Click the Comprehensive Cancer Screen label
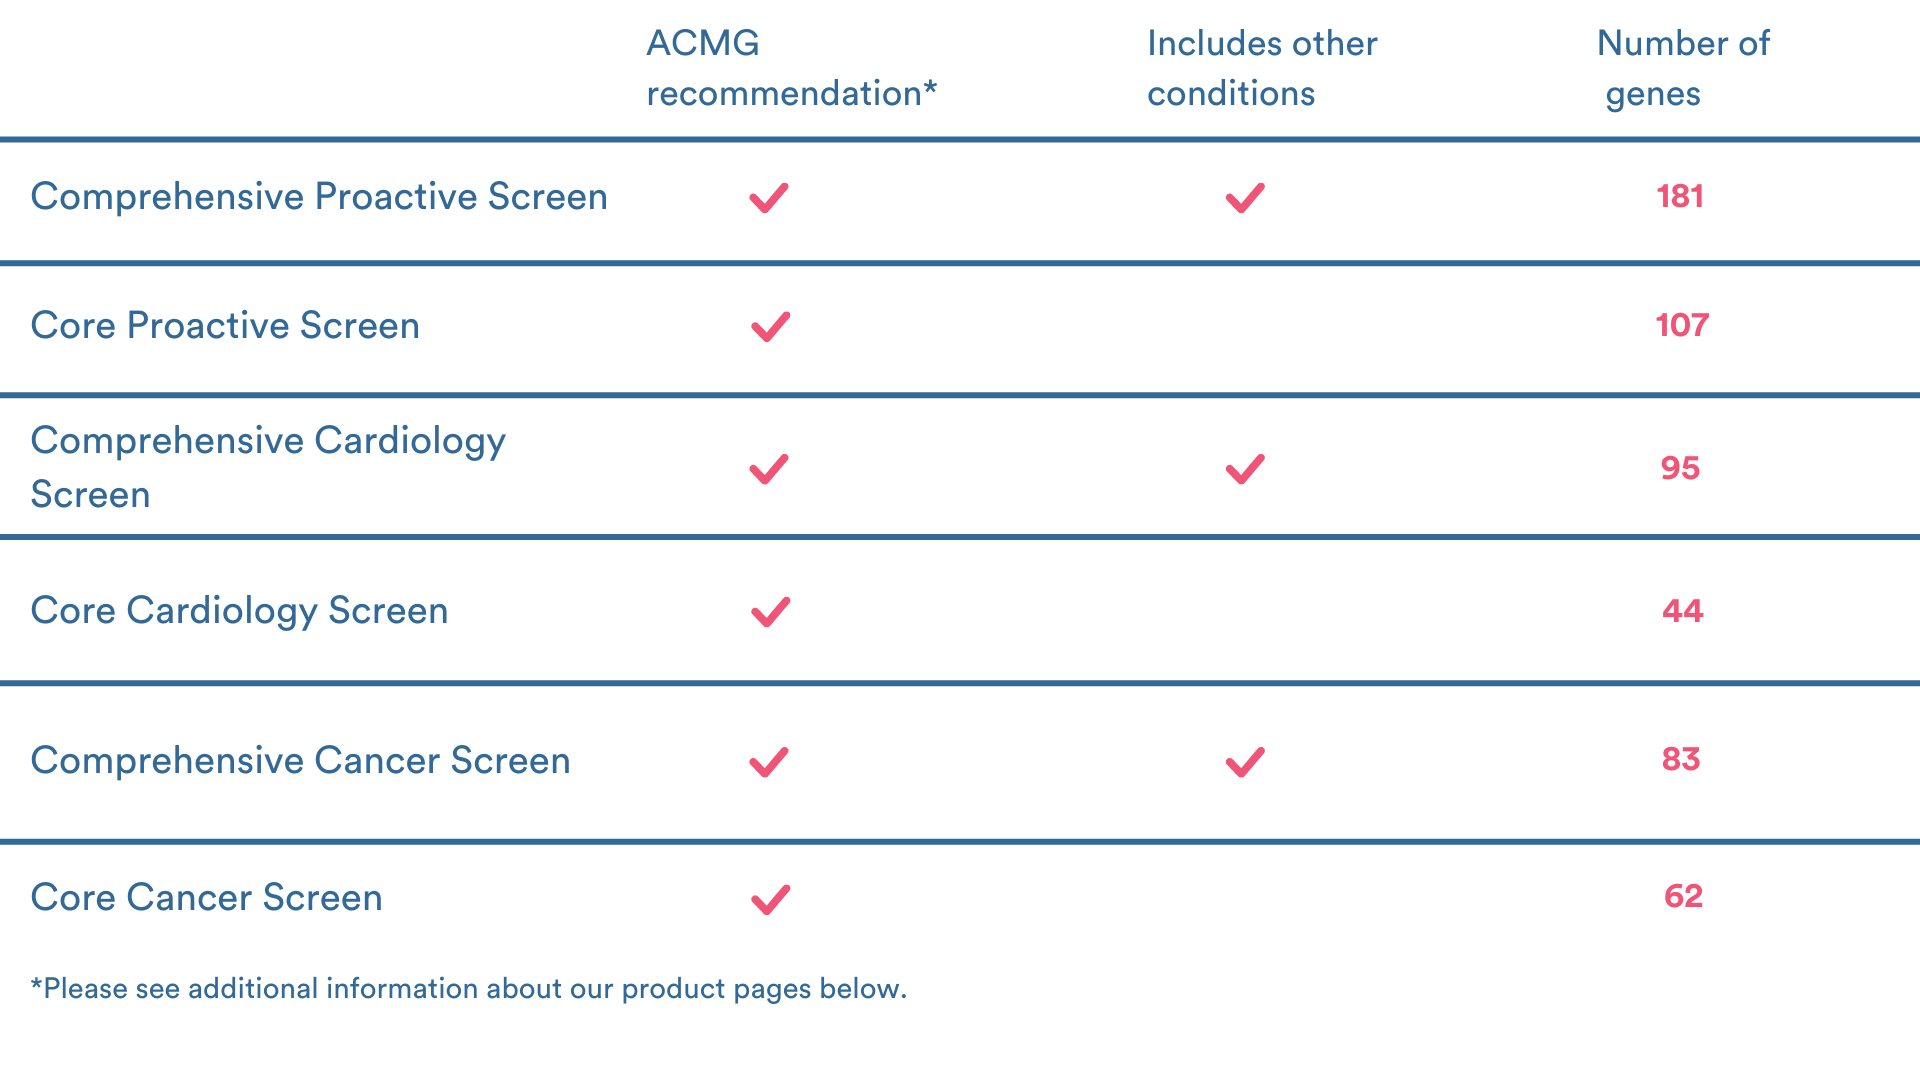1920x1080 pixels. pos(300,761)
